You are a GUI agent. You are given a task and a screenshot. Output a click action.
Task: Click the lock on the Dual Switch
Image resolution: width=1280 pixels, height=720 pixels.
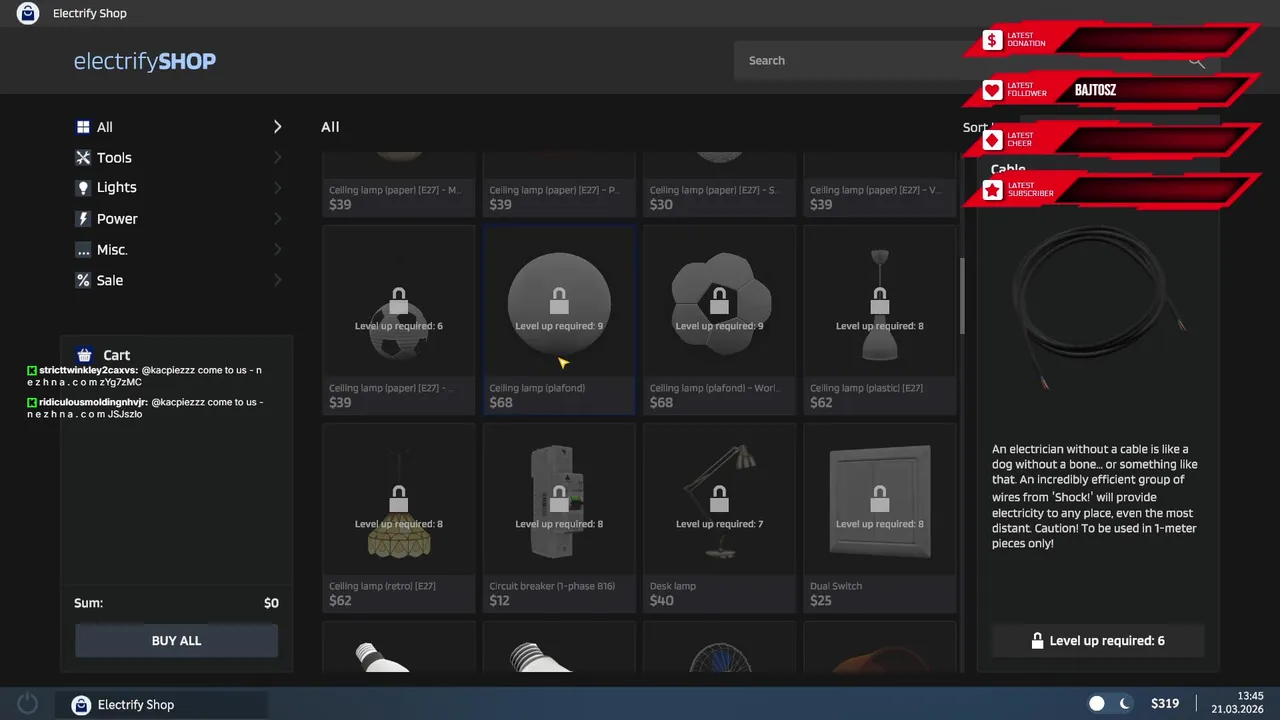point(880,499)
